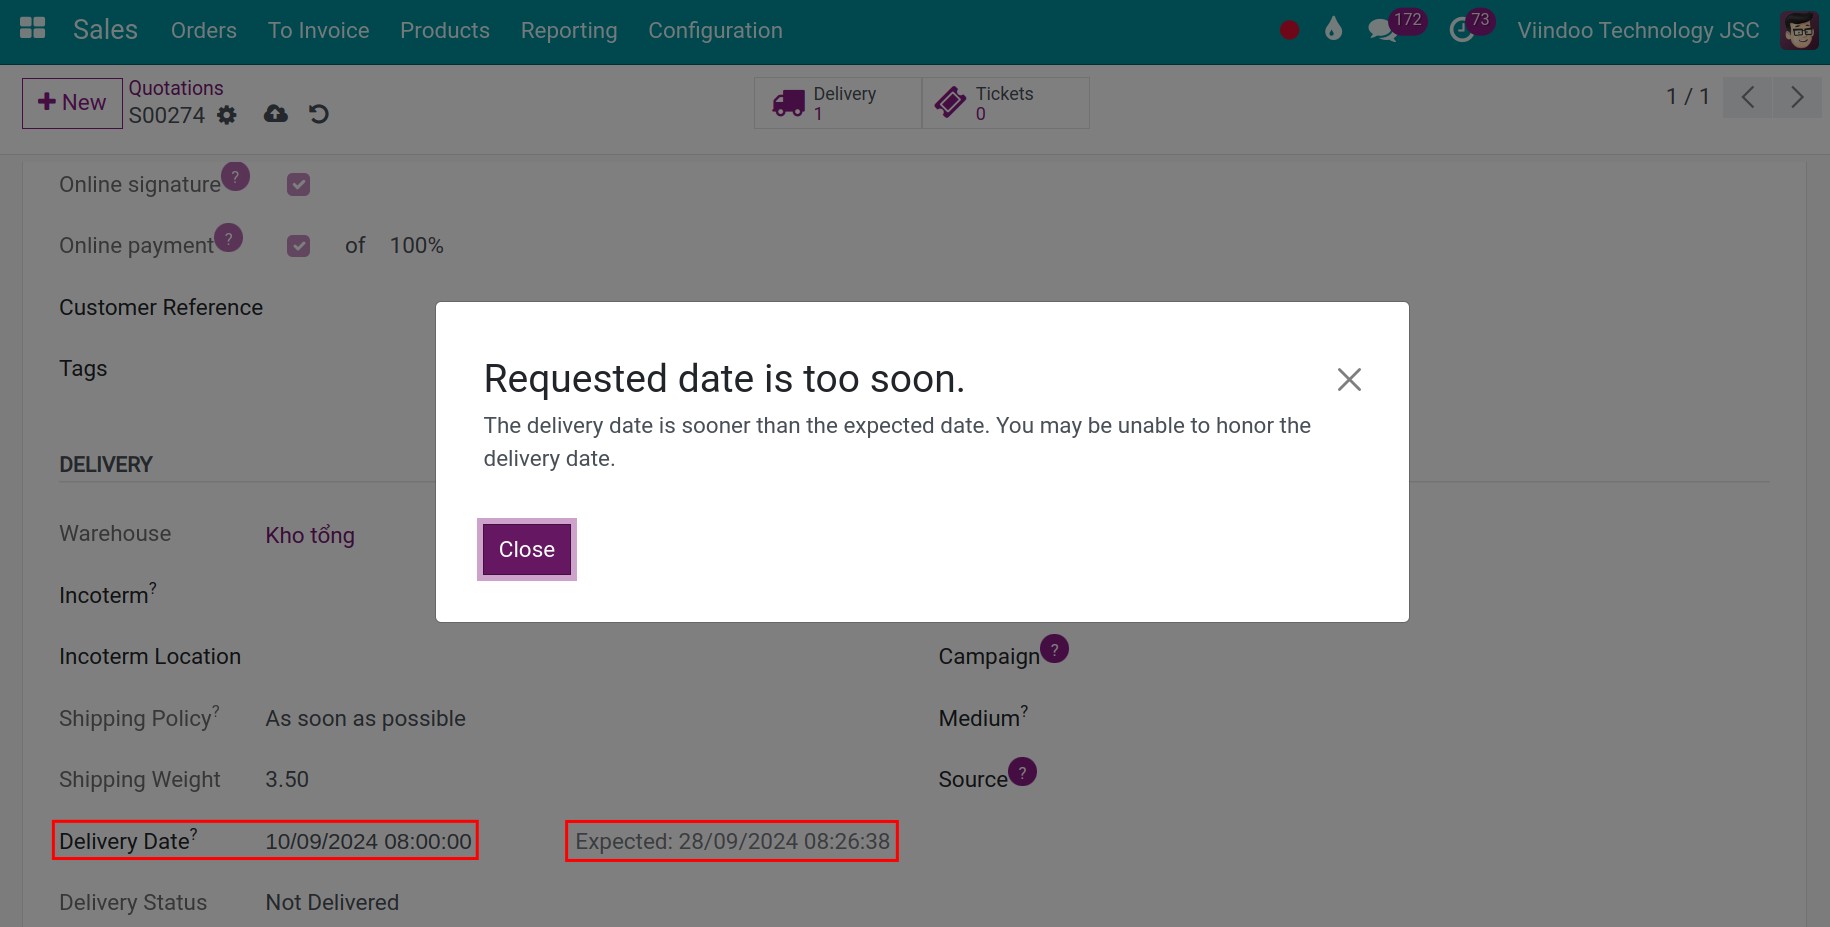This screenshot has height=927, width=1830.
Task: Click the user avatar in top bar
Action: click(1799, 30)
